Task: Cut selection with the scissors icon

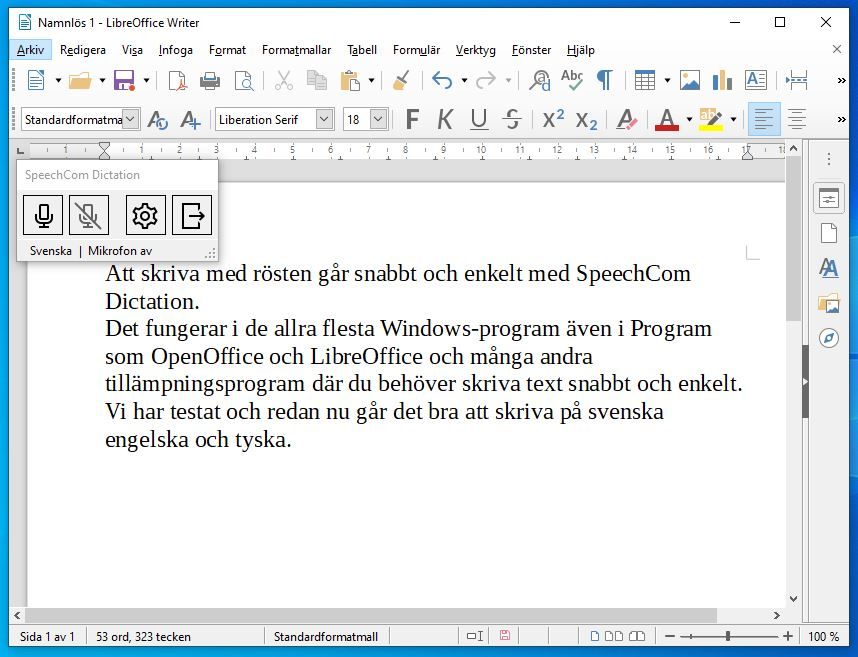Action: tap(283, 81)
